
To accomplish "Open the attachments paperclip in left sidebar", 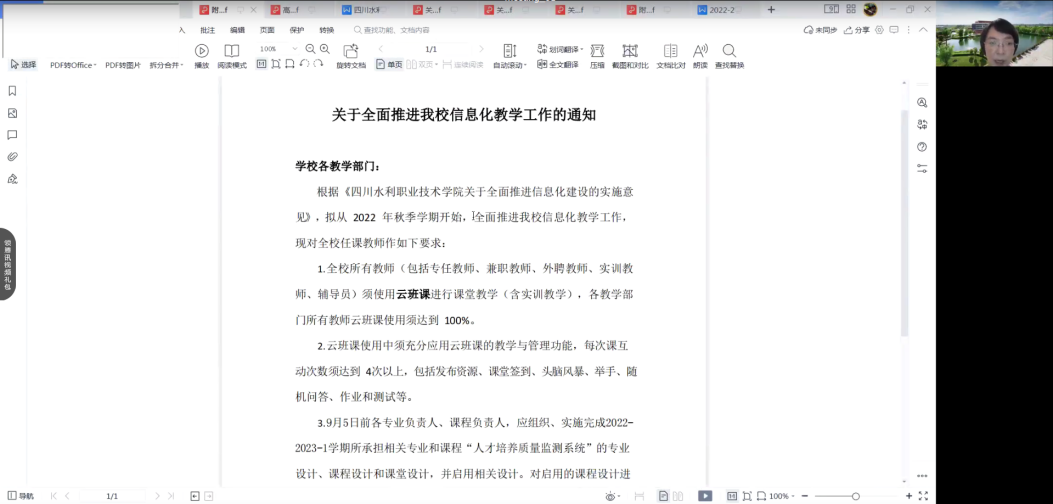I will 13,157.
